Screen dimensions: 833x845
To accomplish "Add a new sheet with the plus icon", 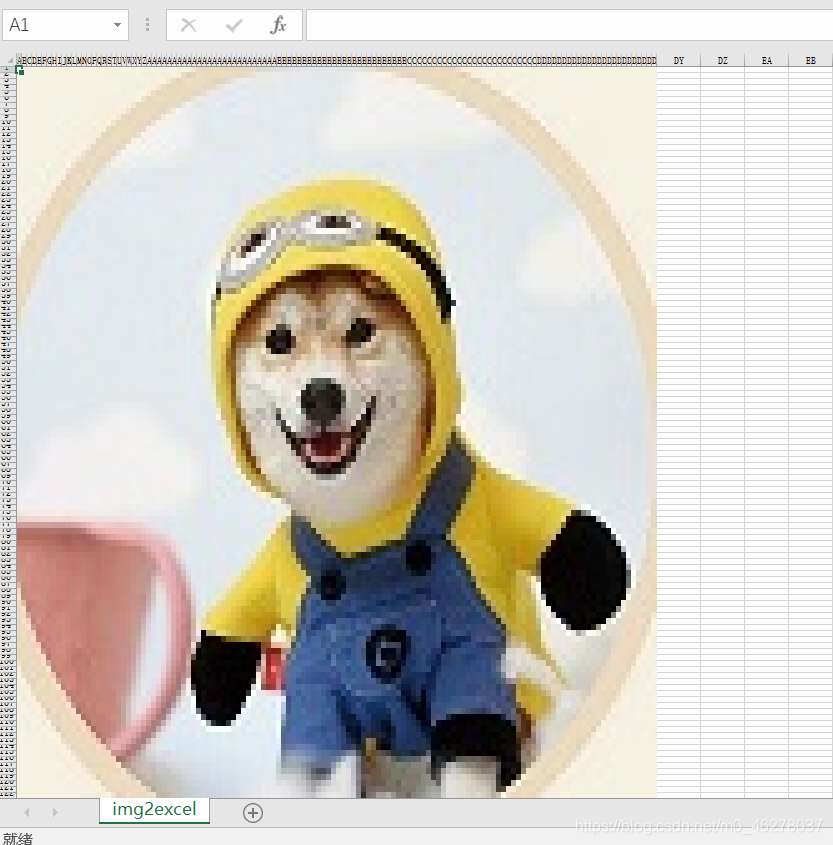I will [253, 813].
